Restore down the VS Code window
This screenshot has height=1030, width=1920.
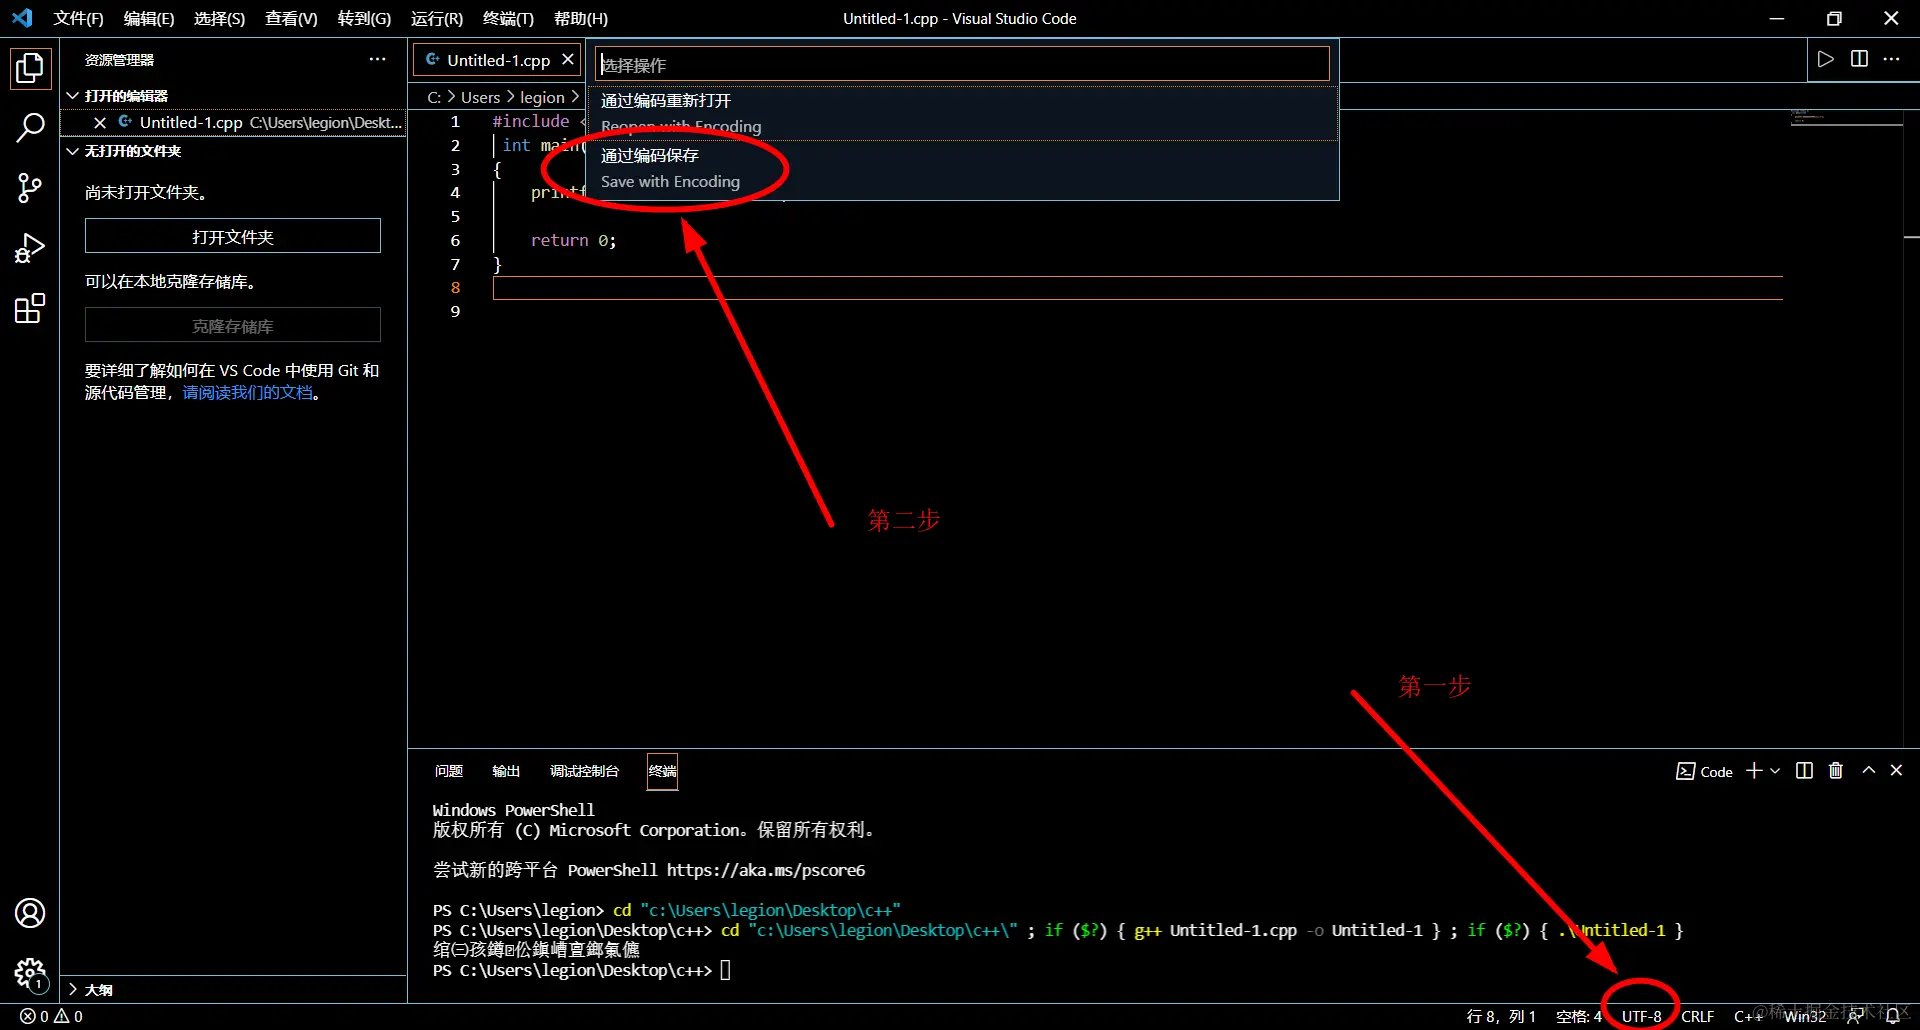(1834, 19)
